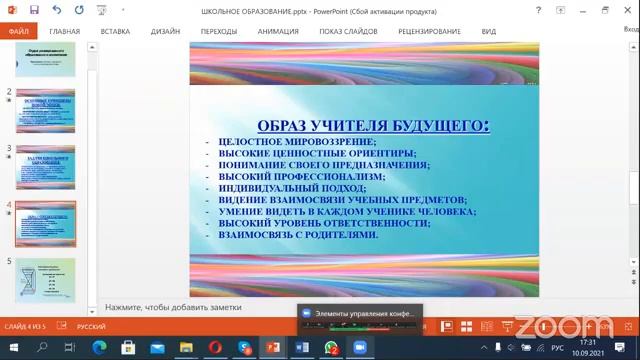
Task: Switch to Word on the taskbar
Action: point(302,348)
